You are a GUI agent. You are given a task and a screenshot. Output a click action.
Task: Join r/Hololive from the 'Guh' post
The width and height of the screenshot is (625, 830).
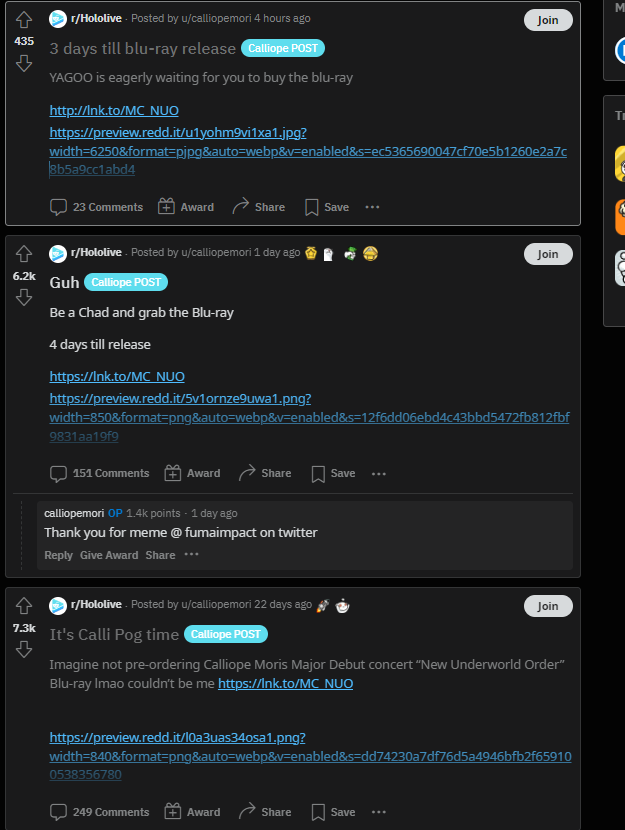[548, 254]
